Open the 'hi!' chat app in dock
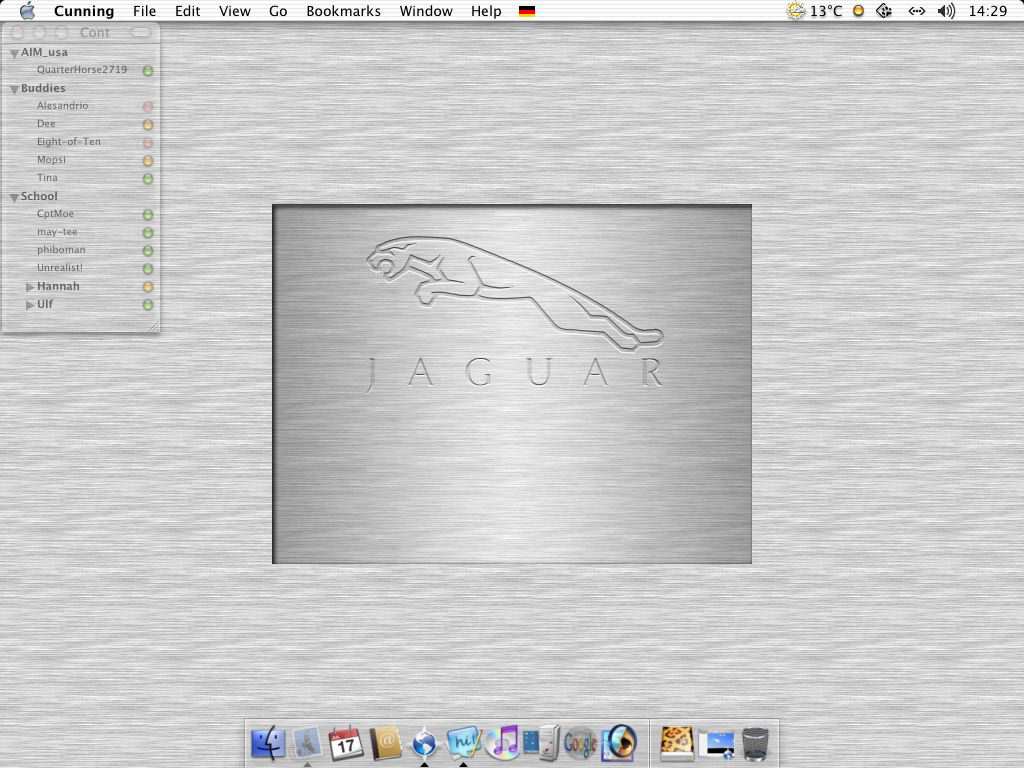Viewport: 1024px width, 768px height. click(x=463, y=743)
